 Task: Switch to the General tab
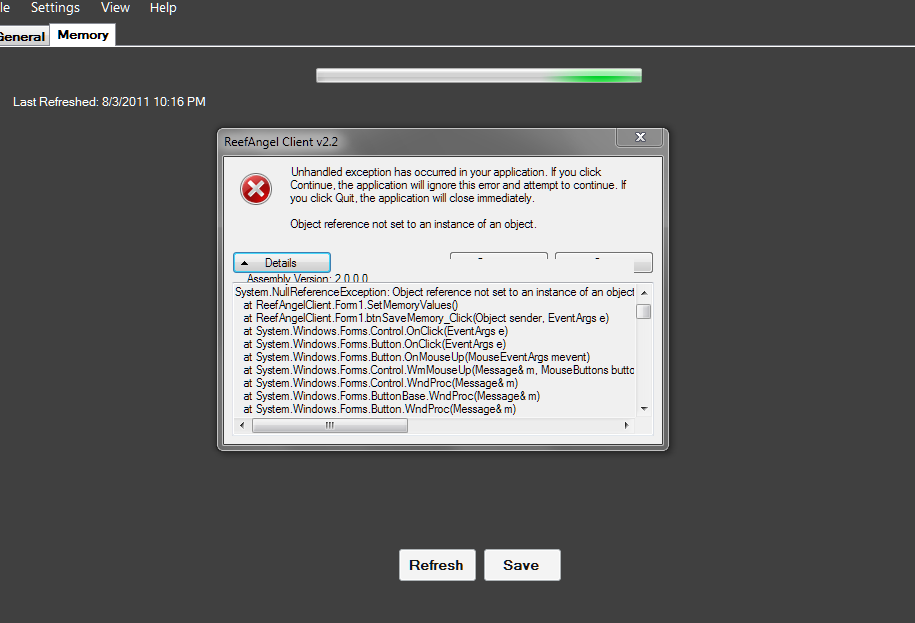[23, 36]
